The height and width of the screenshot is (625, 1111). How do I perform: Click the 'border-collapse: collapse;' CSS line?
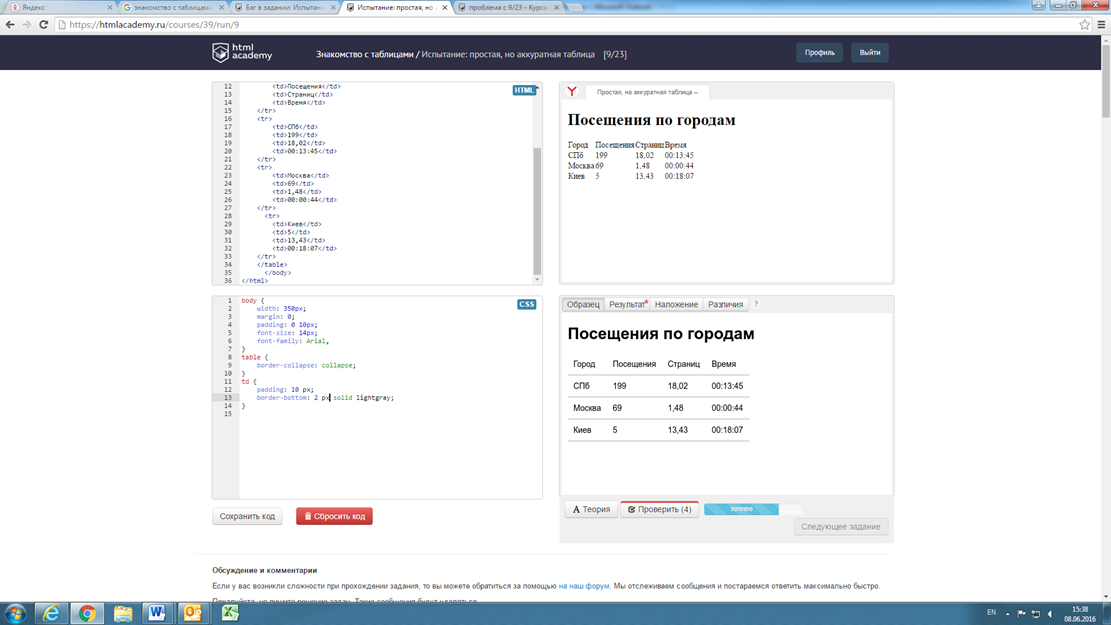tap(306, 365)
